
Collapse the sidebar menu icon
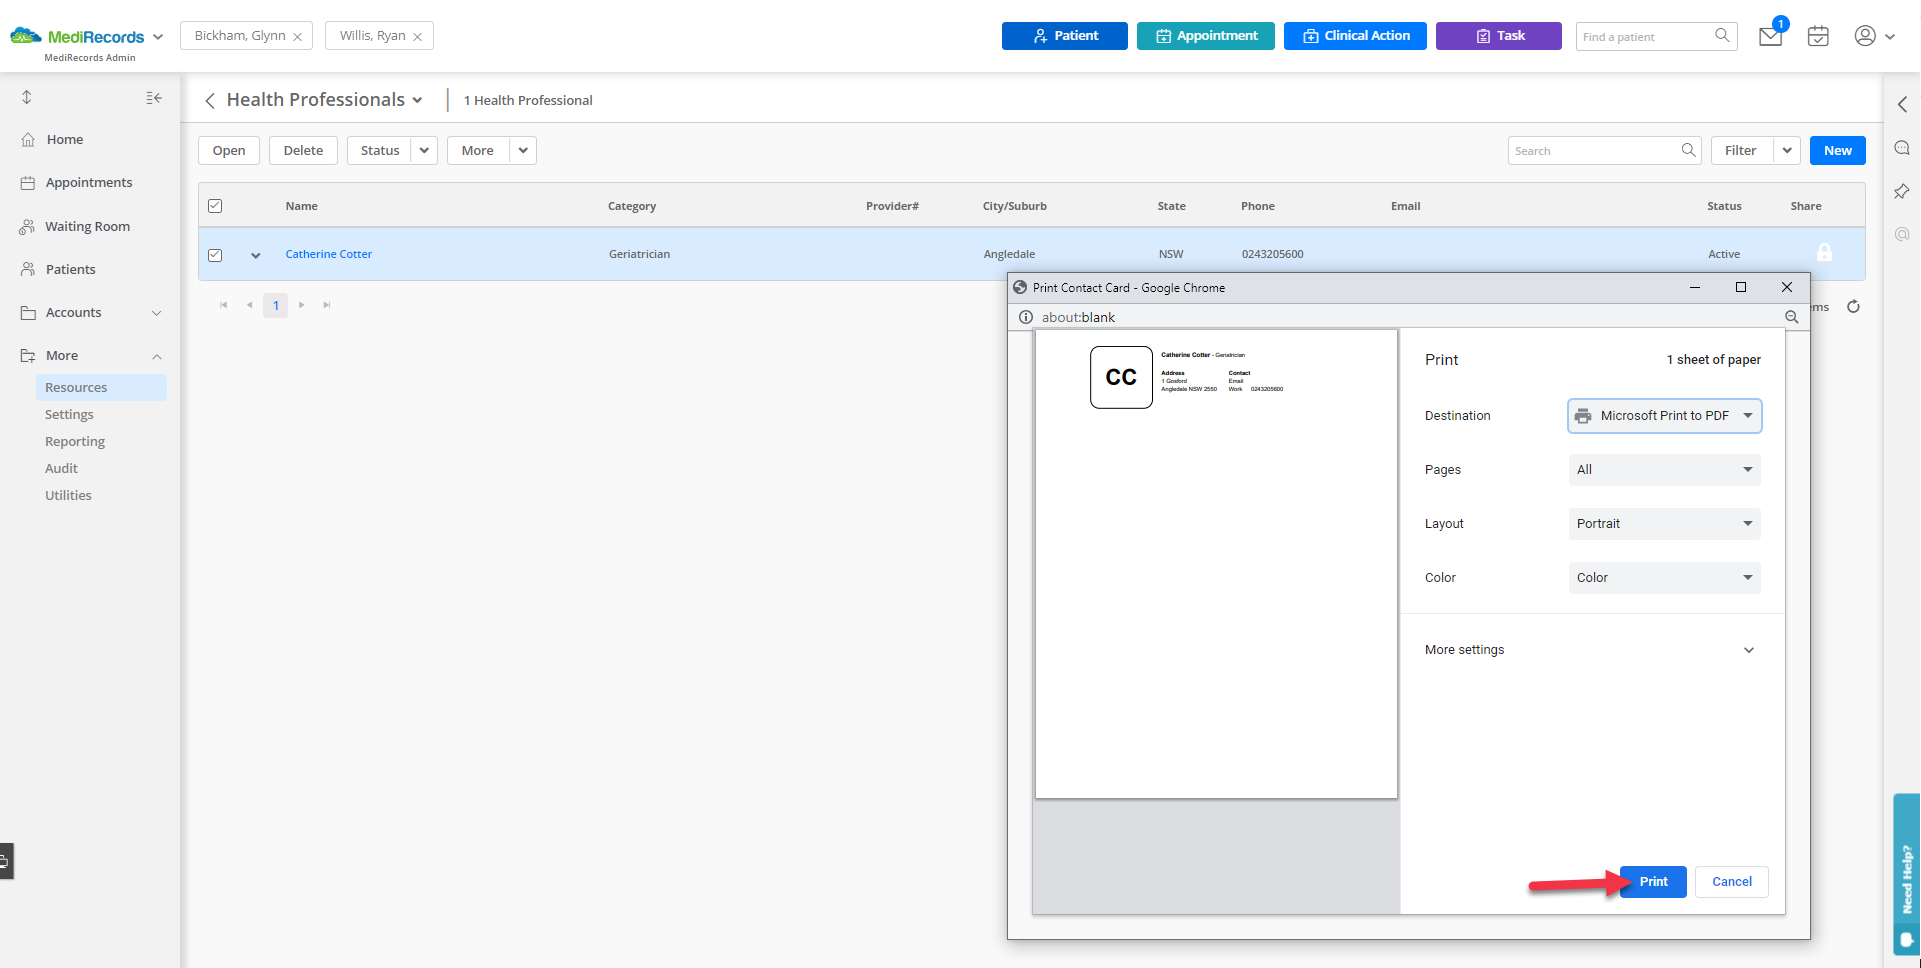point(154,97)
